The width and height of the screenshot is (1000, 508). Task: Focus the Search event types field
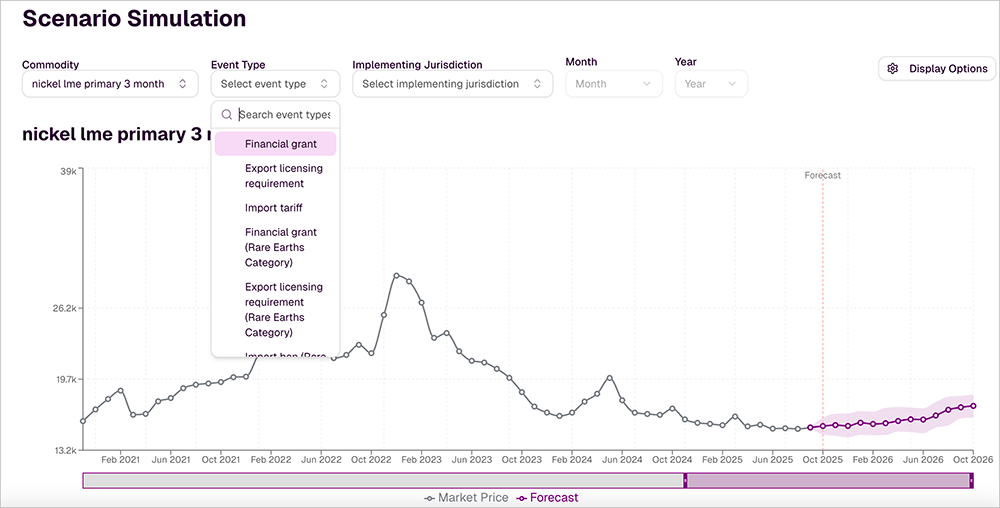284,115
